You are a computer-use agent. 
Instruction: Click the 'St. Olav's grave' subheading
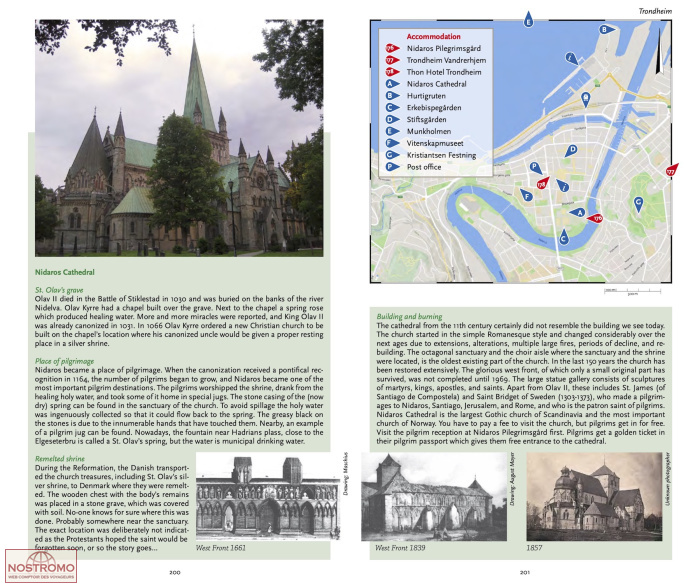[59, 290]
